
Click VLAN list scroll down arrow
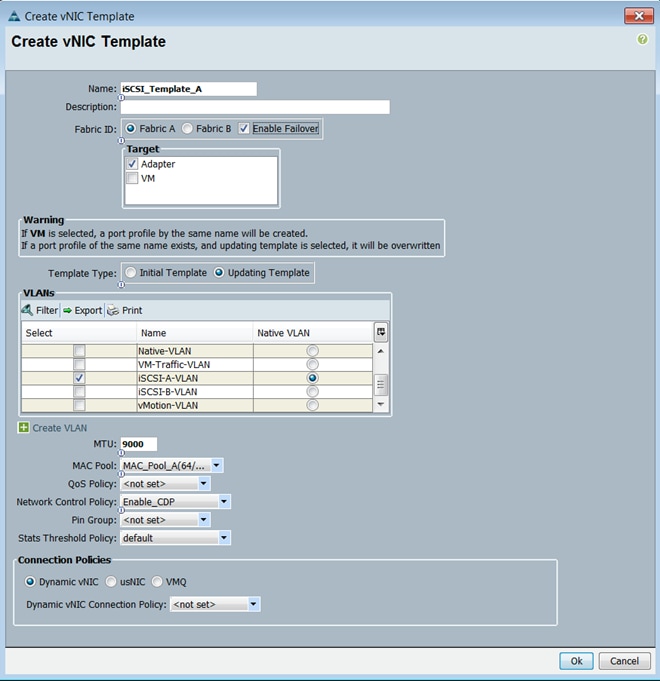380,404
